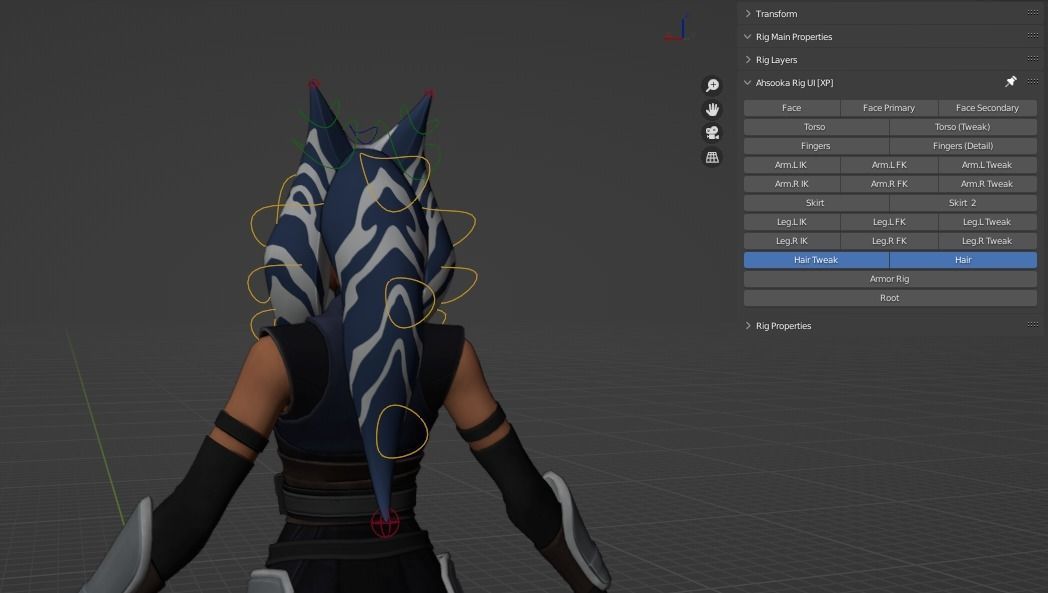Disable the Hair layer
The width and height of the screenshot is (1048, 593).
click(963, 260)
